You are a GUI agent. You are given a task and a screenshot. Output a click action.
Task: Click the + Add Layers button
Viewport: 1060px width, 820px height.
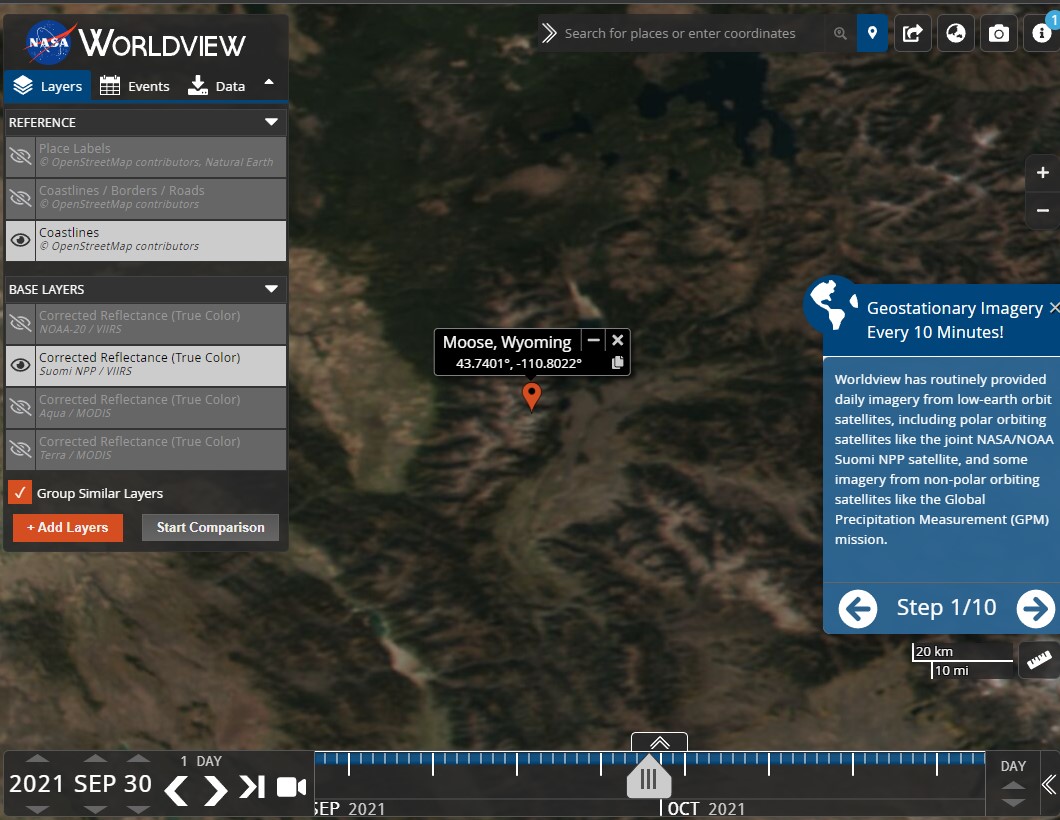(68, 527)
